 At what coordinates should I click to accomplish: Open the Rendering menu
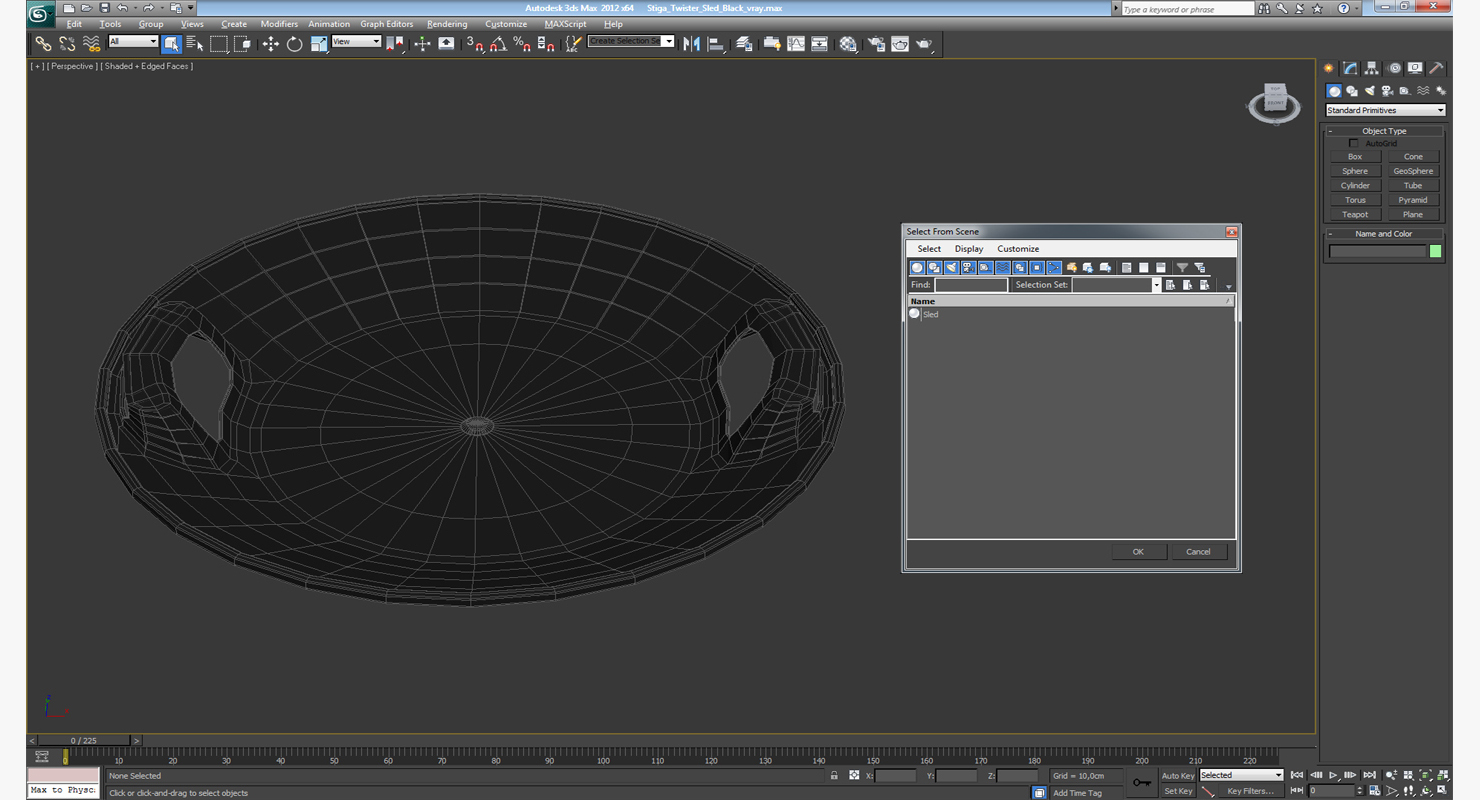446,24
